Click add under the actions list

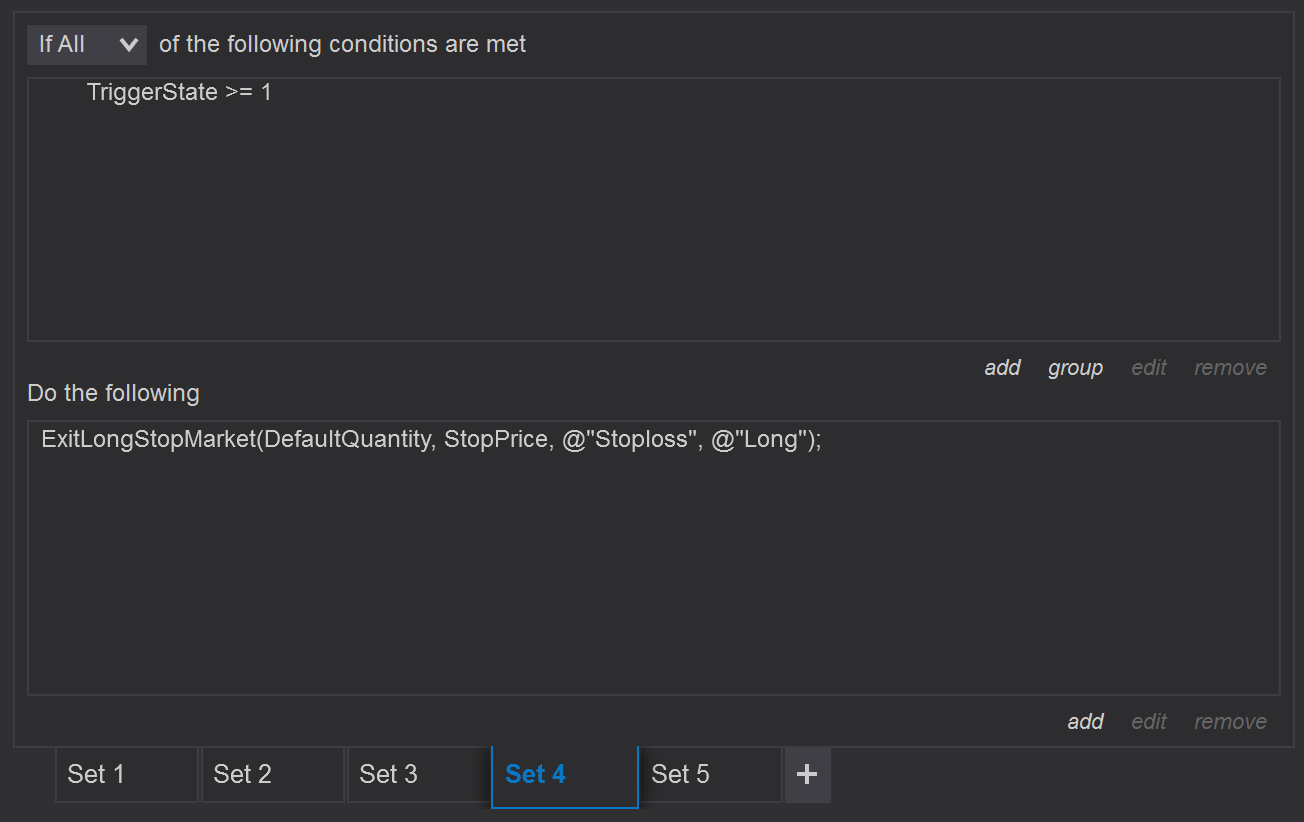tap(1085, 722)
